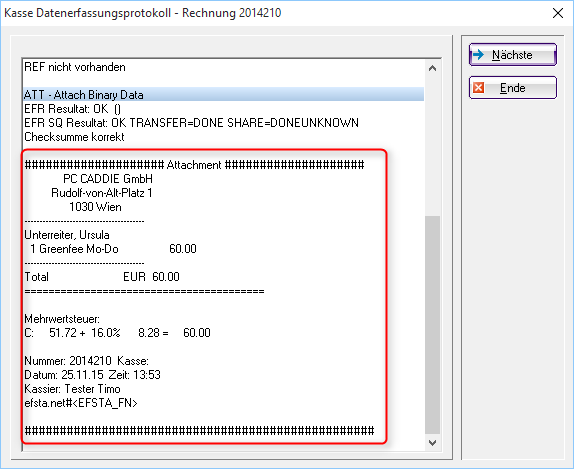Close the protocol with Ende button
The image size is (574, 469).
coord(512,88)
